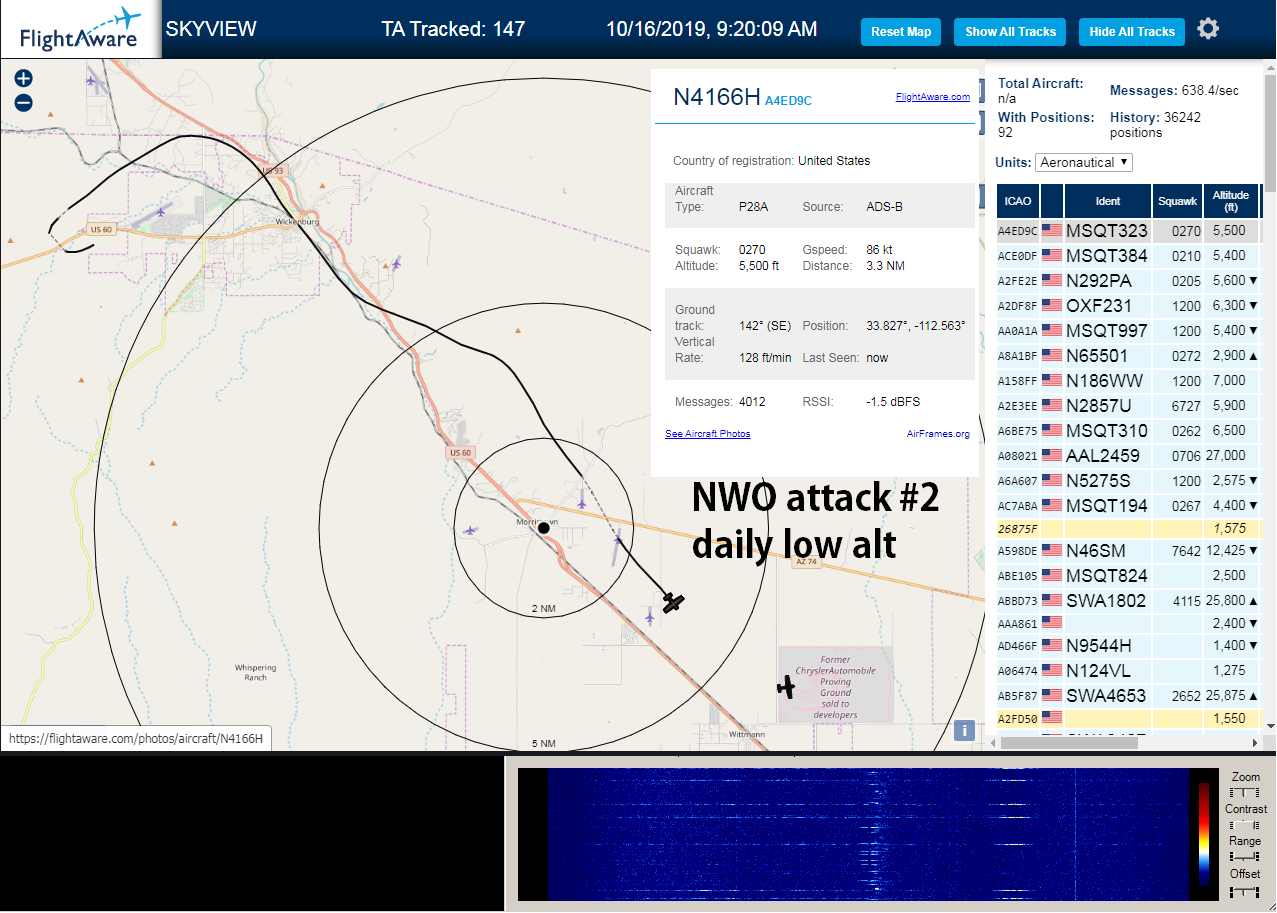Screen dimensions: 1277x913
Task: Select the SWA1802 aircraft row
Action: 1128,601
